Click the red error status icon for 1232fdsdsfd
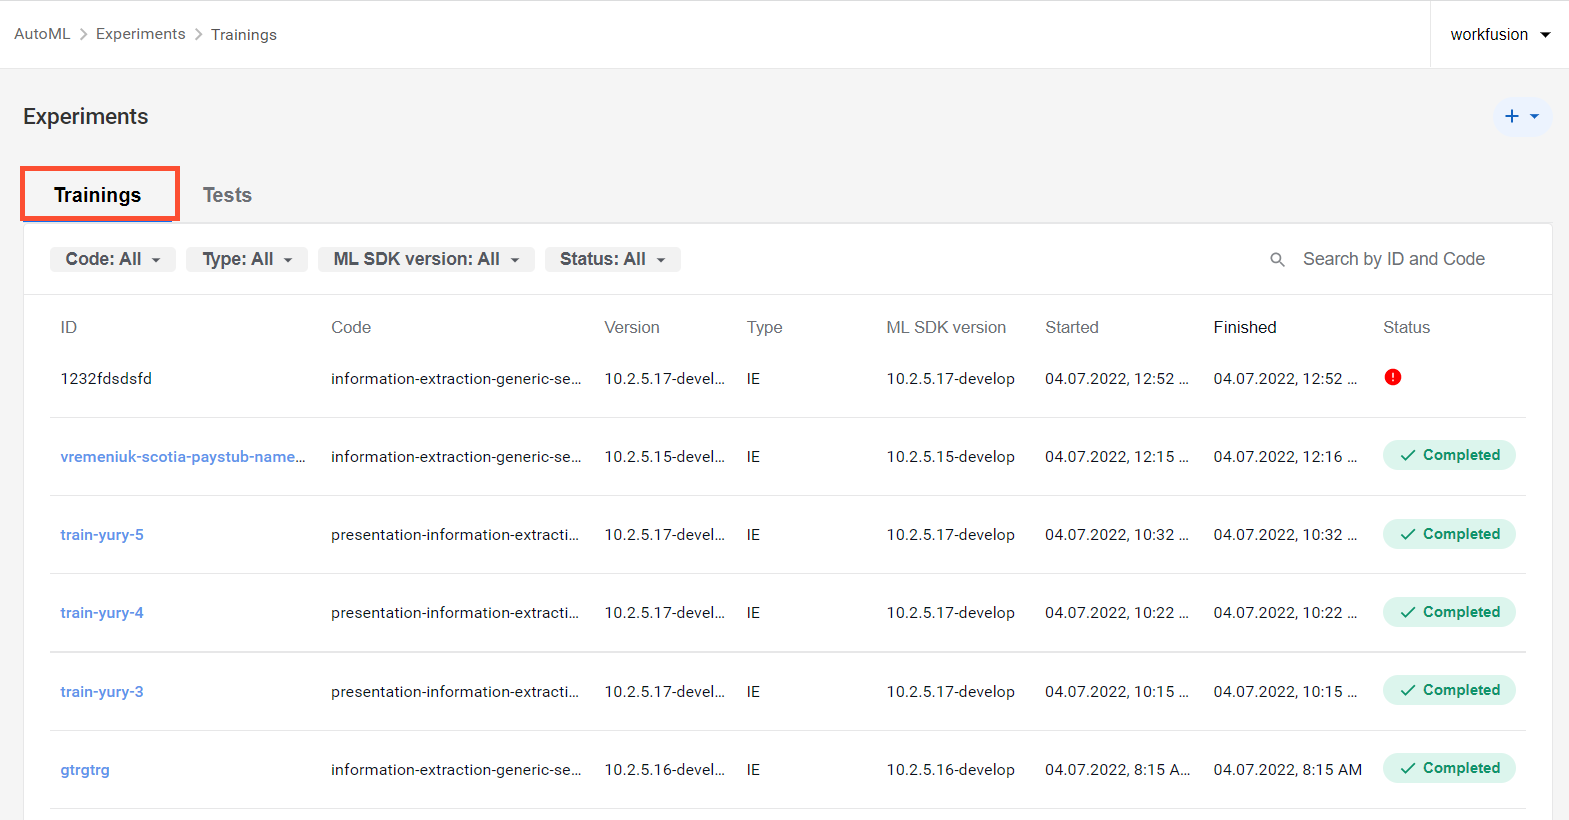Viewport: 1569px width, 820px height. tap(1392, 377)
